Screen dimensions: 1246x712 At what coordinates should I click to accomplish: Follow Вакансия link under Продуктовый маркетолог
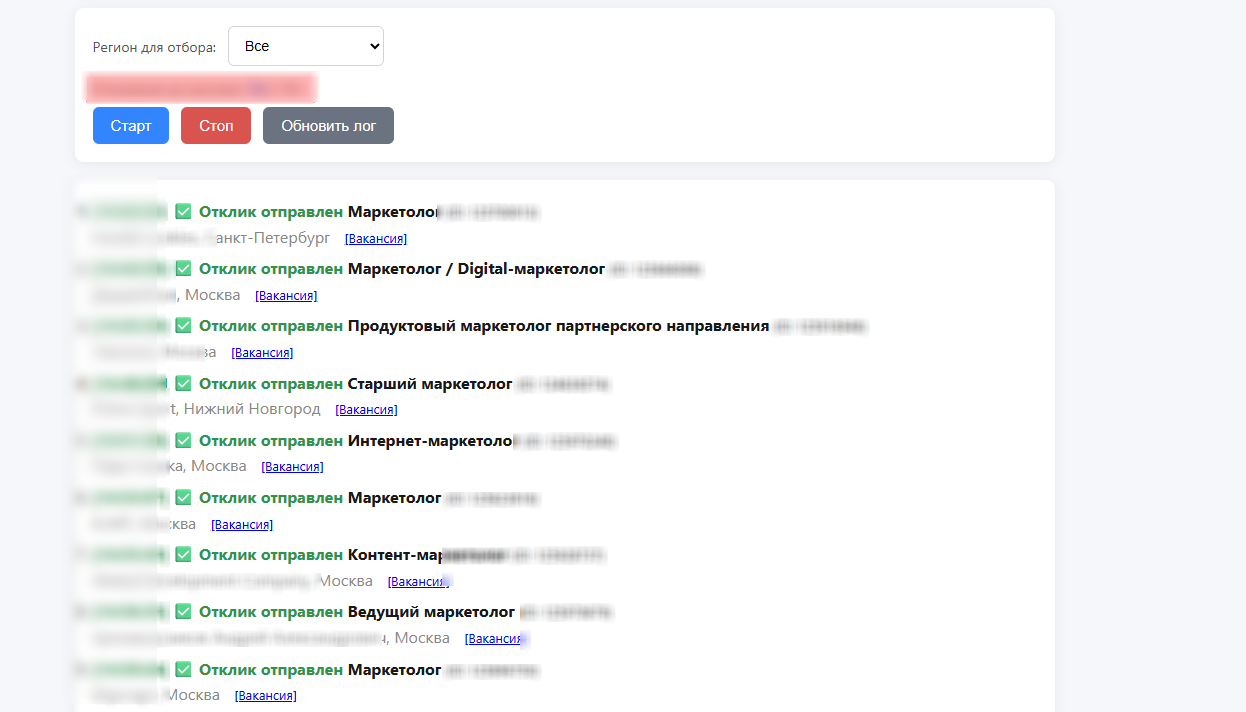[x=262, y=353]
